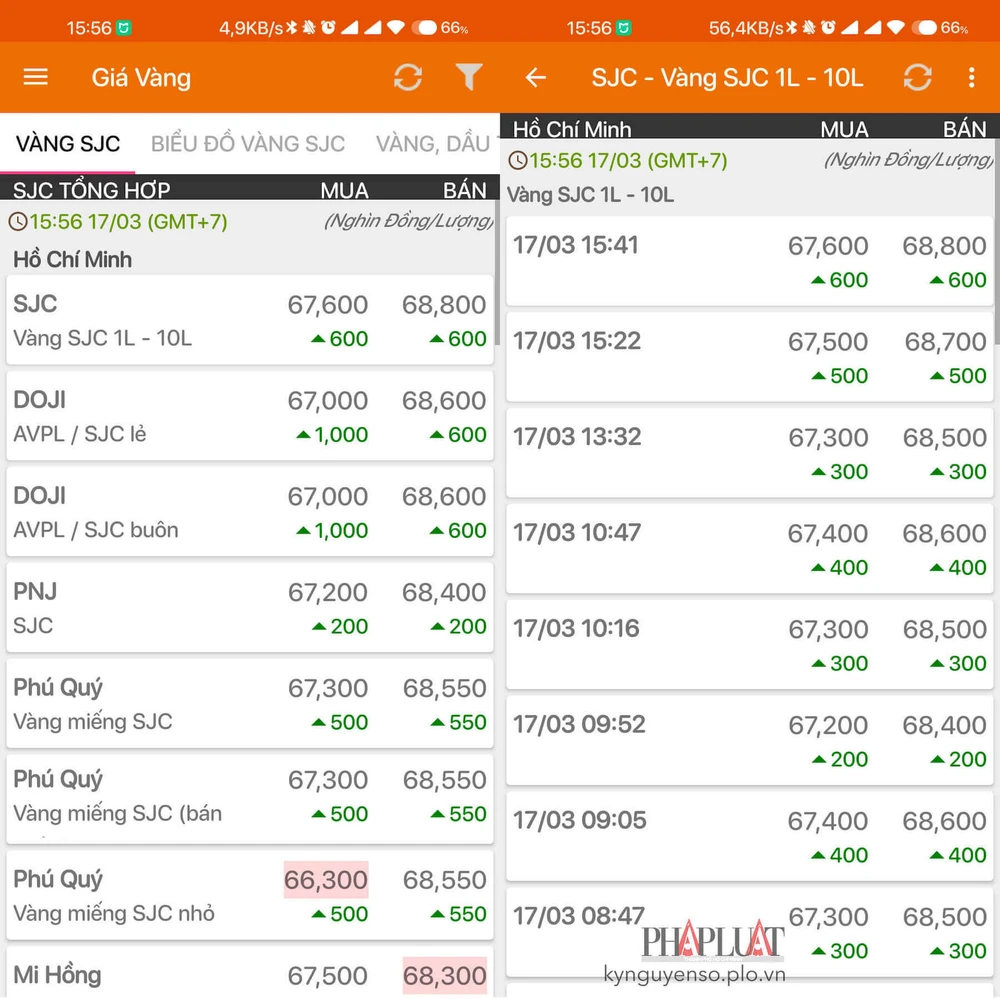The height and width of the screenshot is (999, 1000).
Task: Tap the Mi Hồng price row
Action: point(250,974)
